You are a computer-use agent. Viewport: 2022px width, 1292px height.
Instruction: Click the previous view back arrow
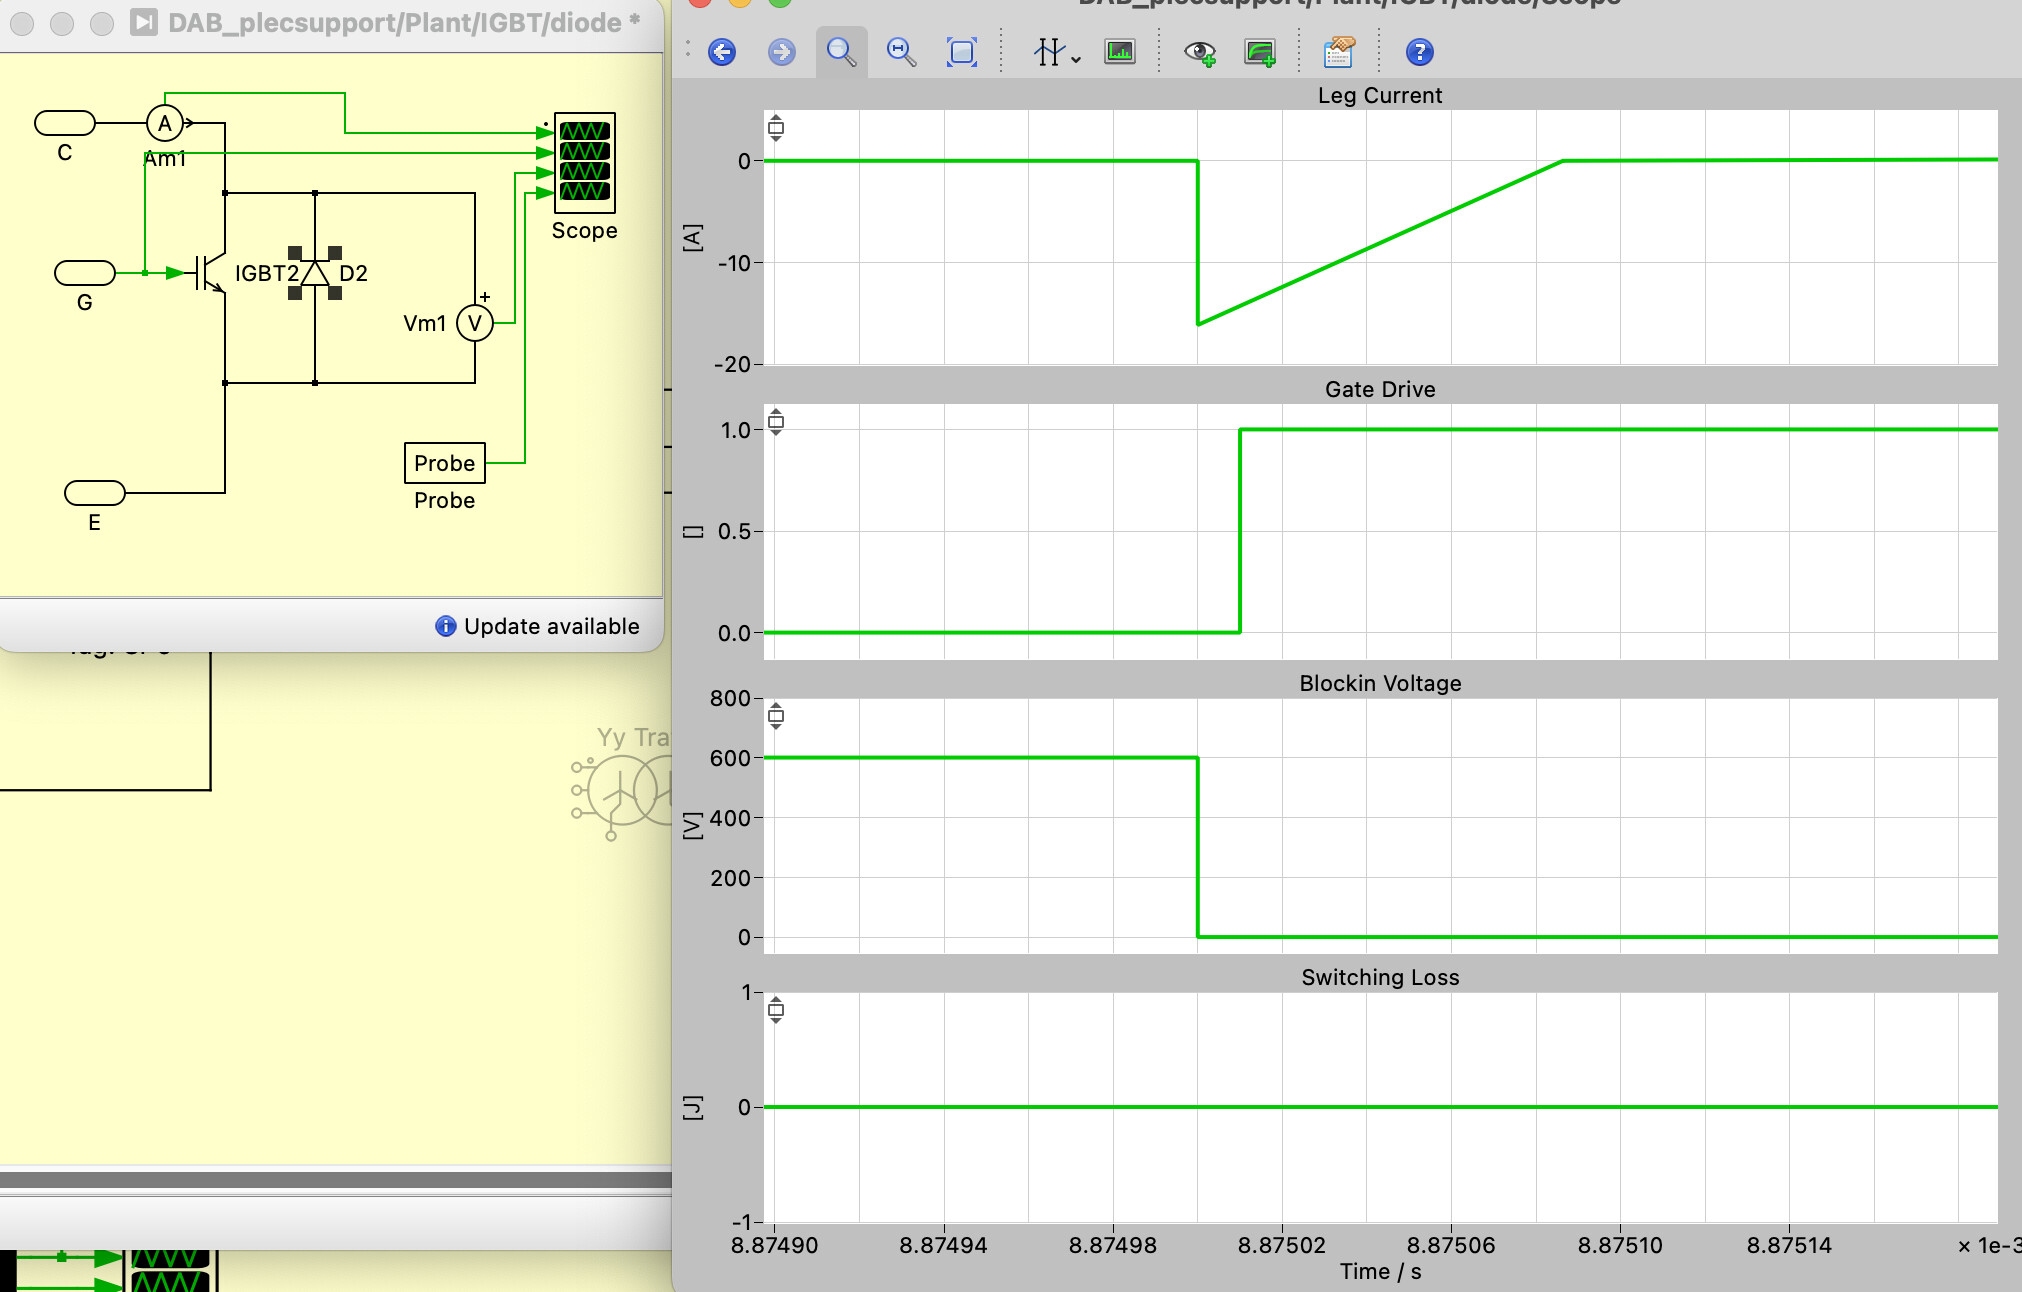722,52
